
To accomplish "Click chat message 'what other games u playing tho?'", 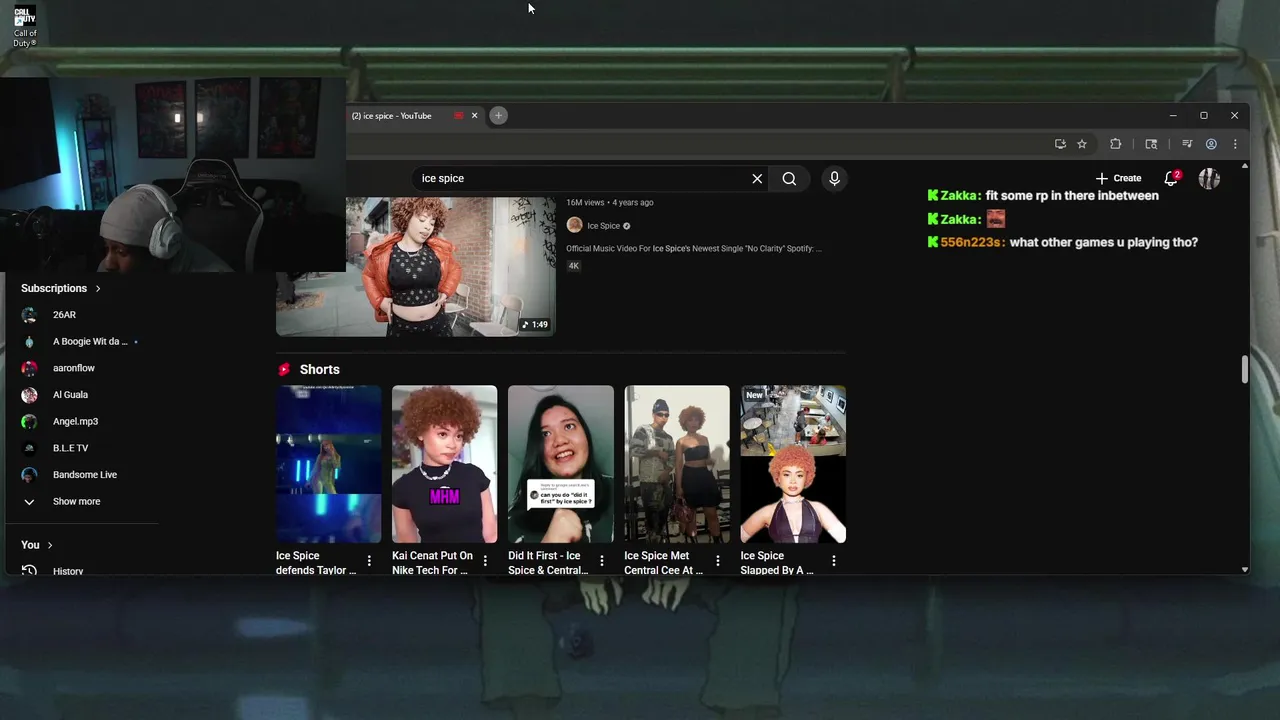I will [x=1104, y=242].
